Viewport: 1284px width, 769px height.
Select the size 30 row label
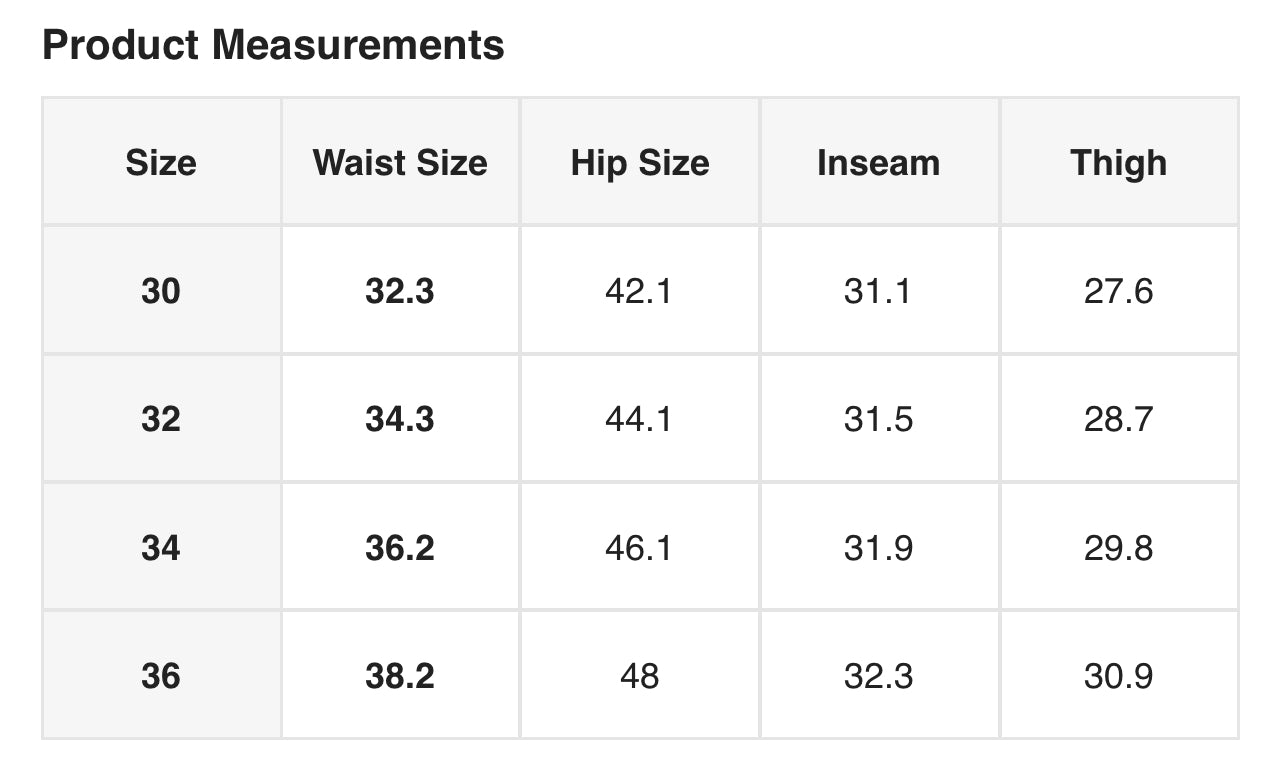pos(161,291)
